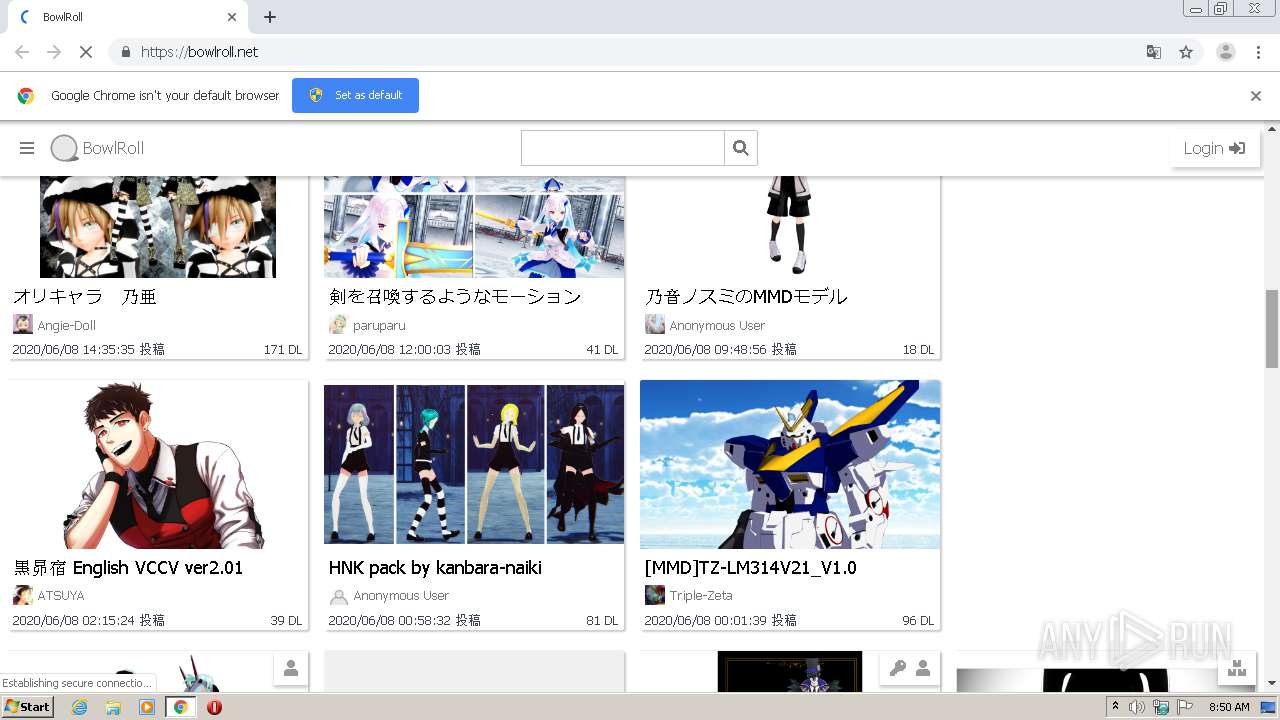Open Windows Media Player taskbar icon
The image size is (1280, 720).
[x=147, y=707]
